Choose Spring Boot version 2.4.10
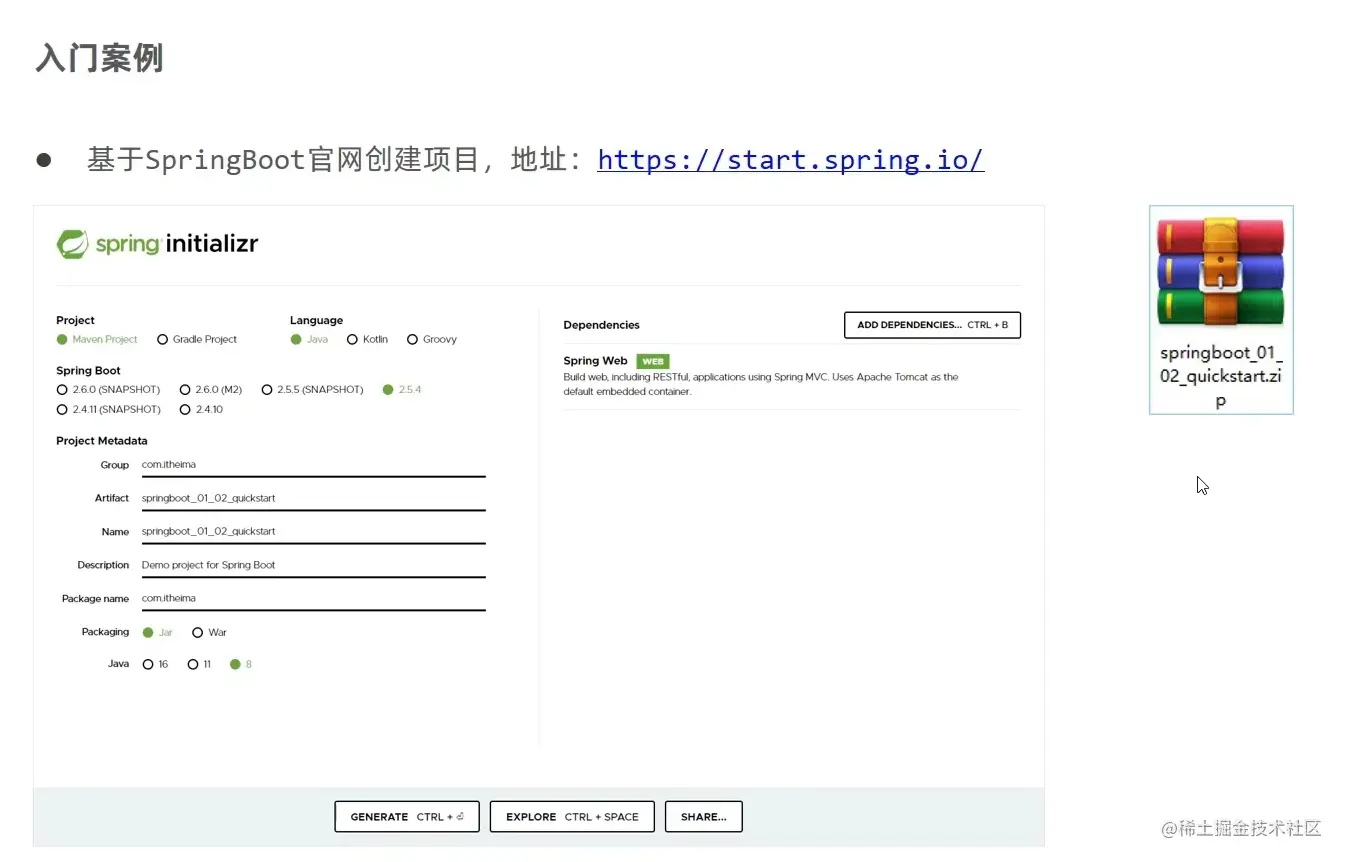This screenshot has width=1345, height=862. 185,409
